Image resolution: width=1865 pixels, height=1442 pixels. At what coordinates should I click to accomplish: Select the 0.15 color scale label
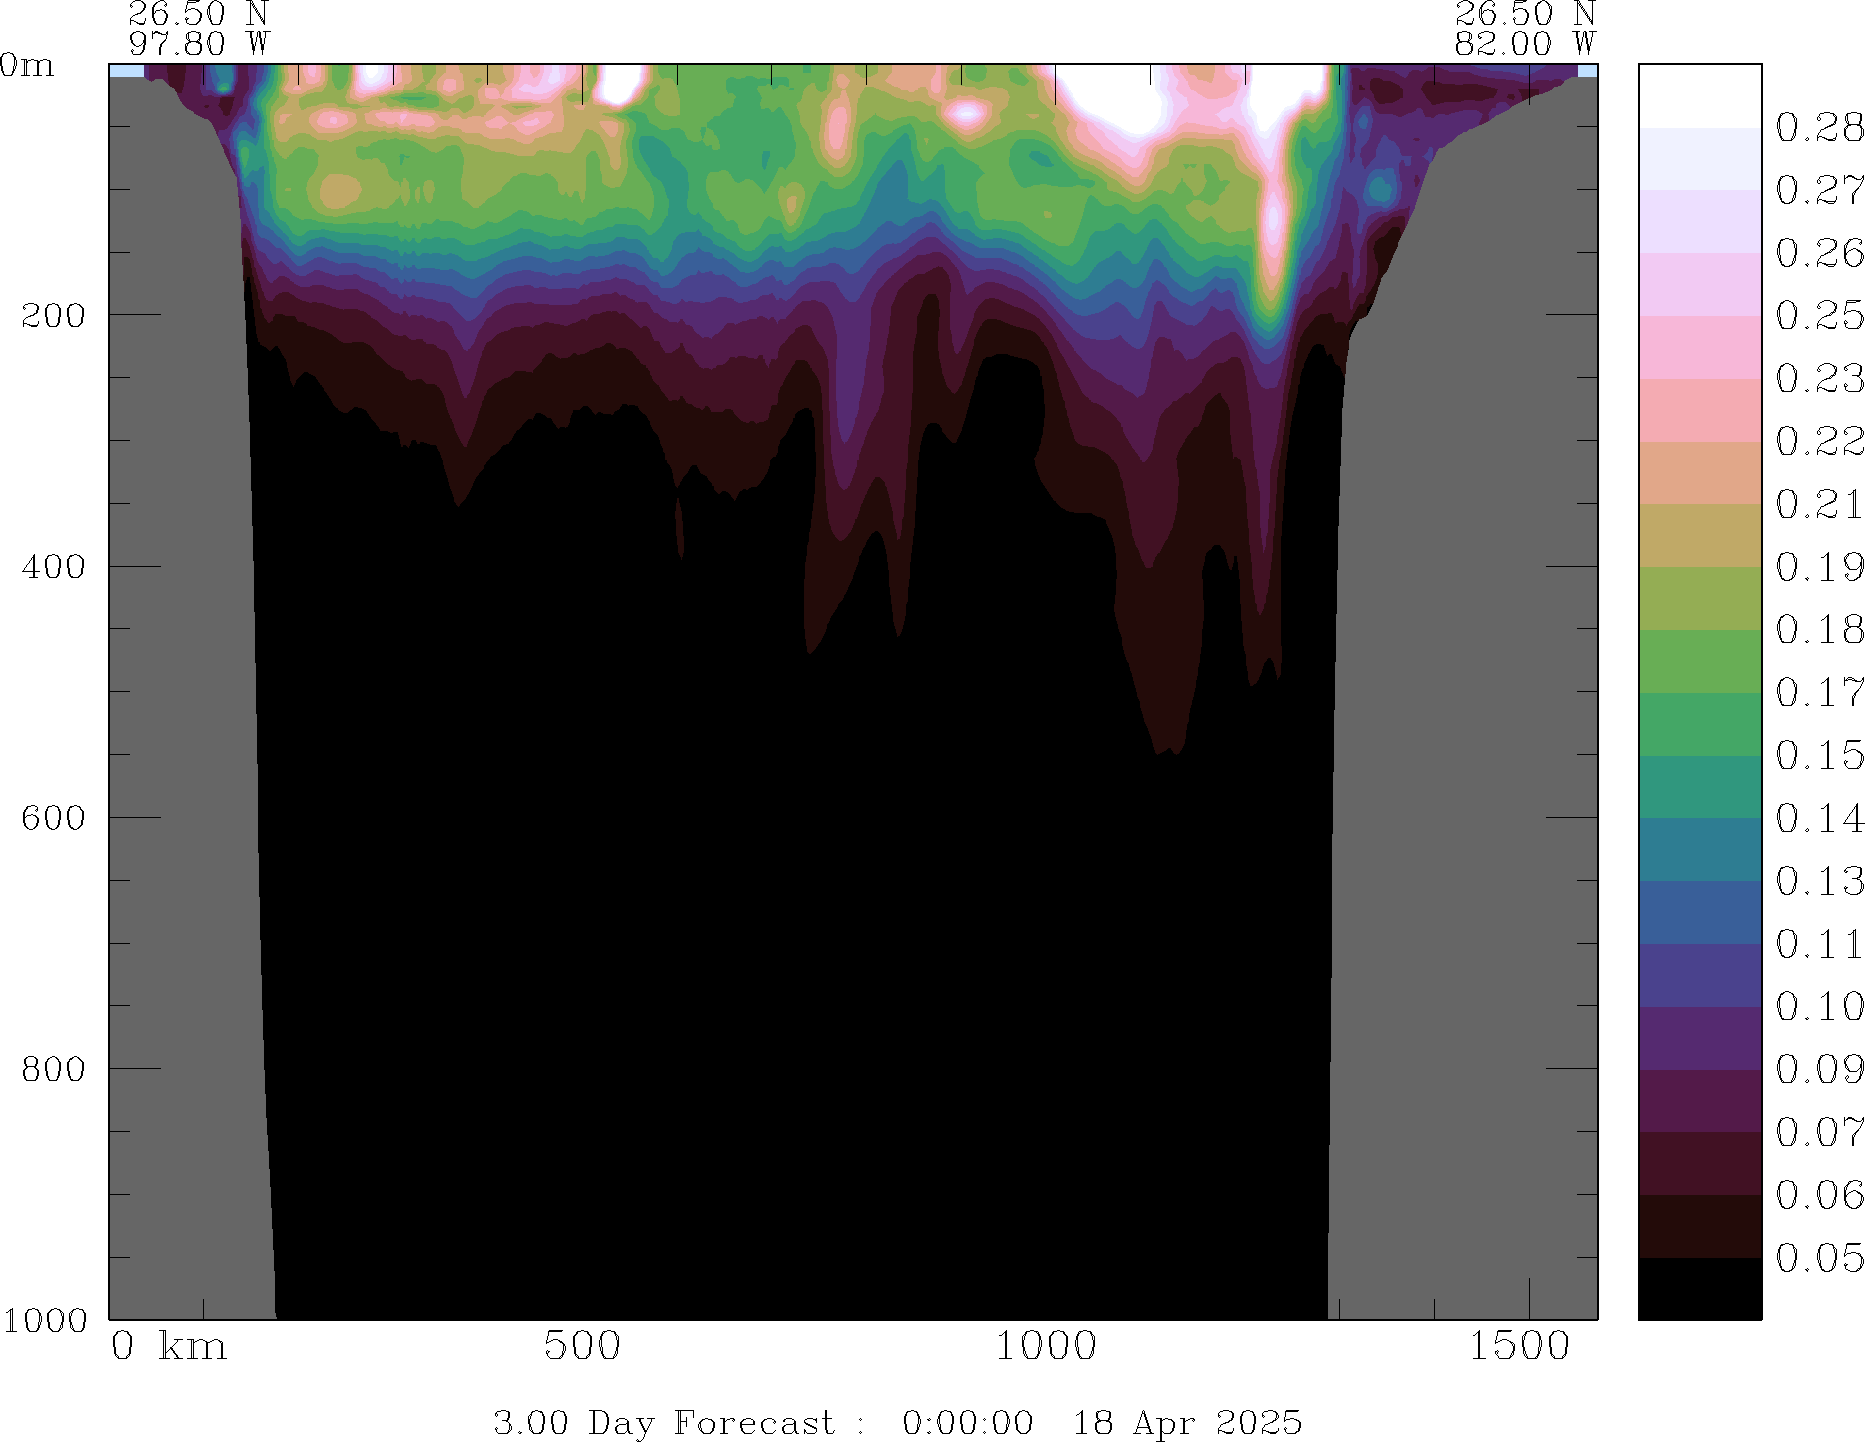(1819, 755)
